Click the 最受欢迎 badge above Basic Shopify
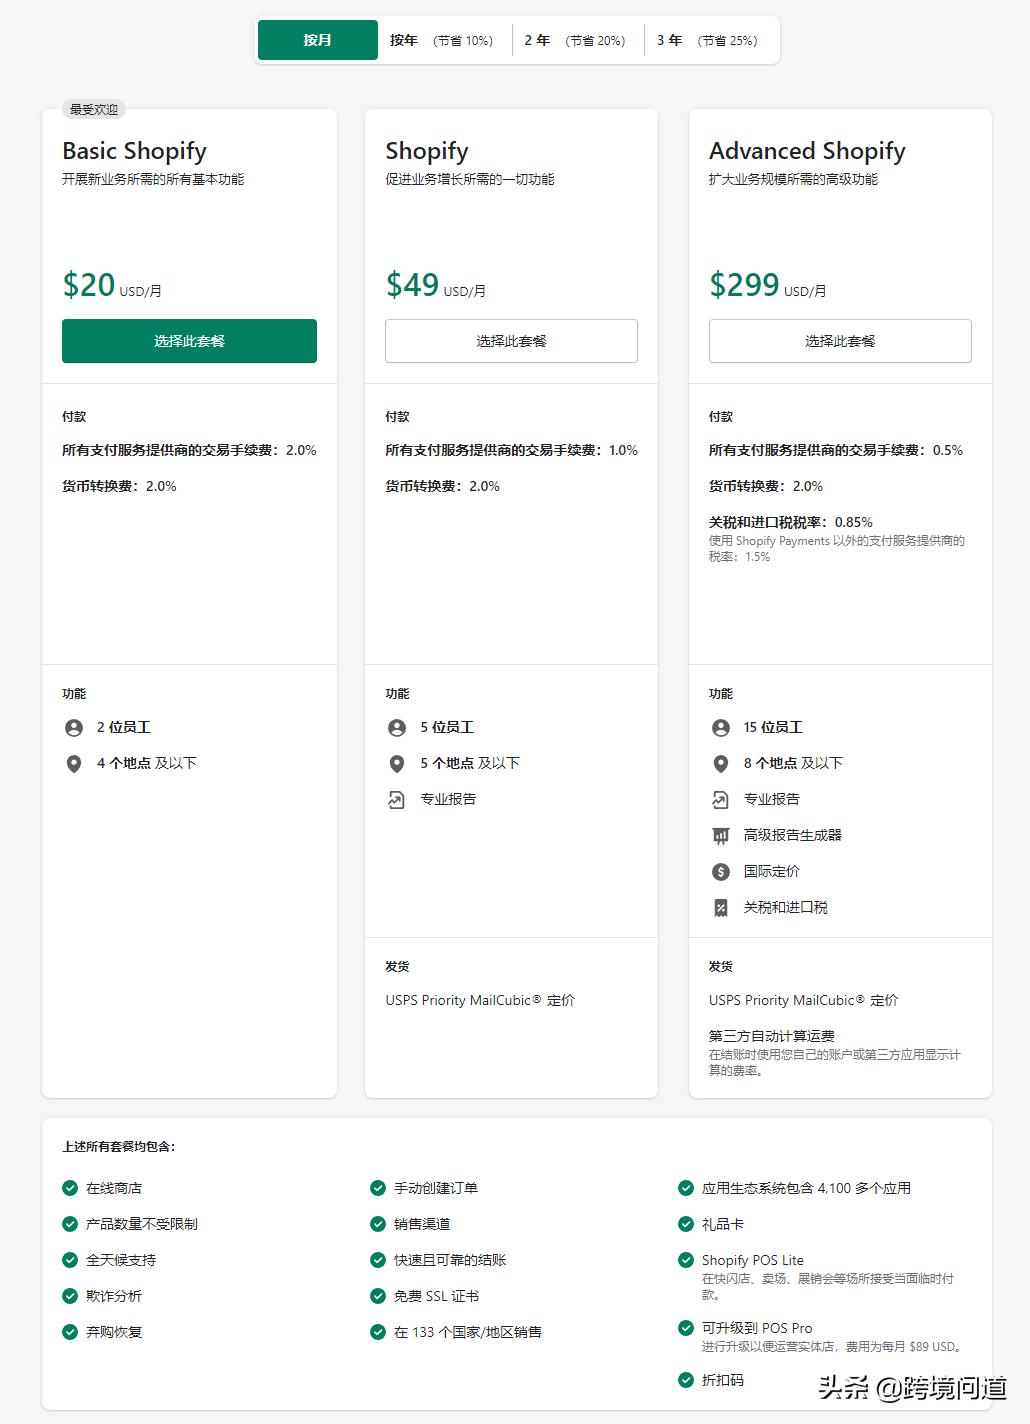1030x1424 pixels. (x=94, y=110)
